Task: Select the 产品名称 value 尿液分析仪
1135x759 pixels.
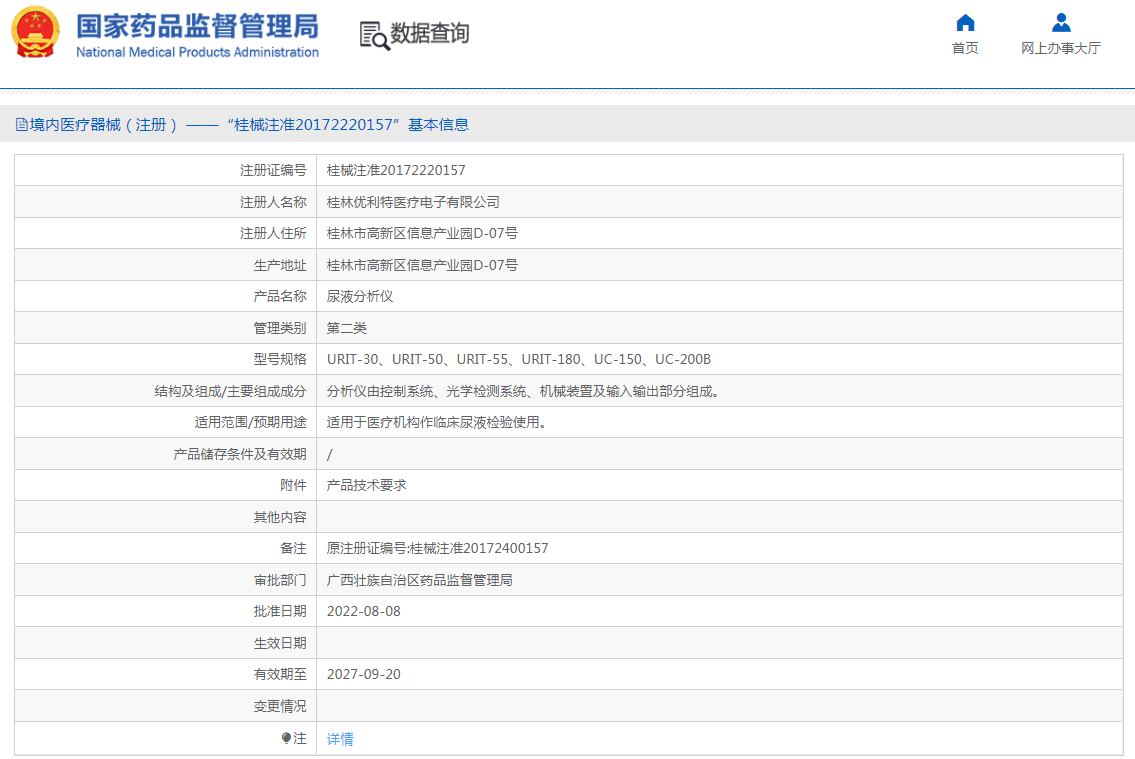Action: click(x=361, y=295)
